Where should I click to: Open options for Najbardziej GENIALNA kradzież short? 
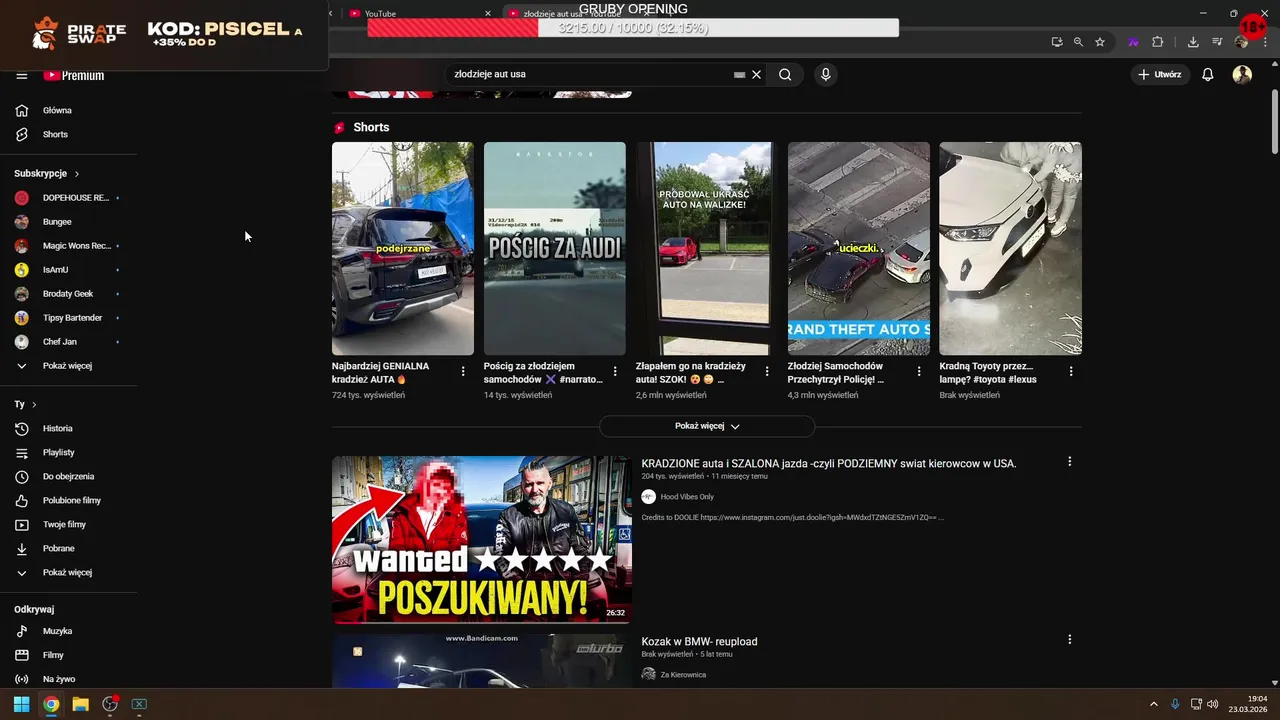coord(463,372)
